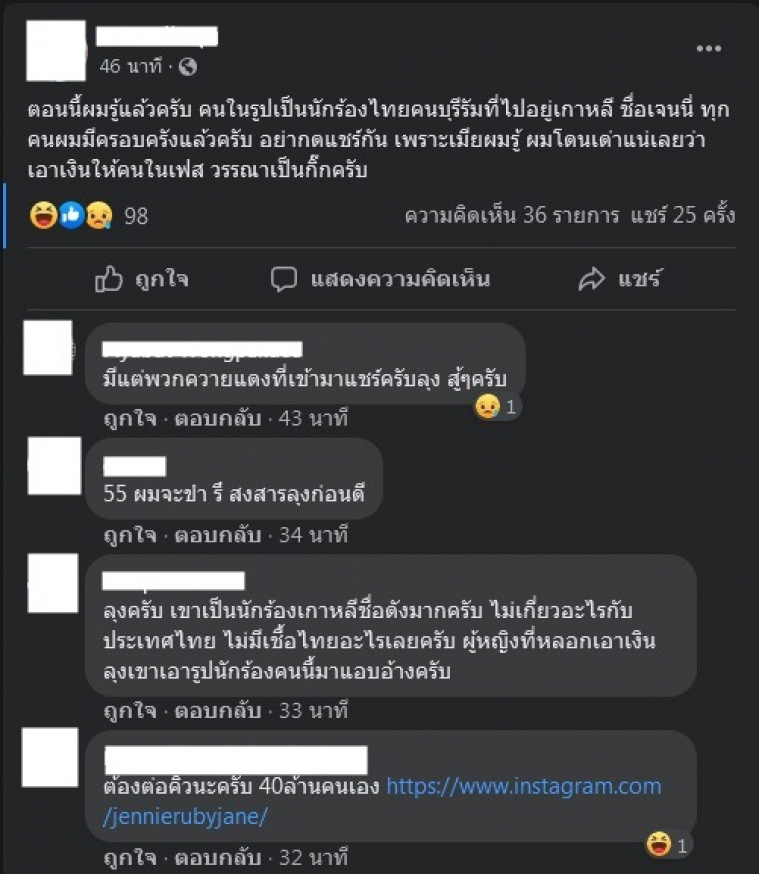Click the sad reaction emoji on post

click(x=99, y=215)
